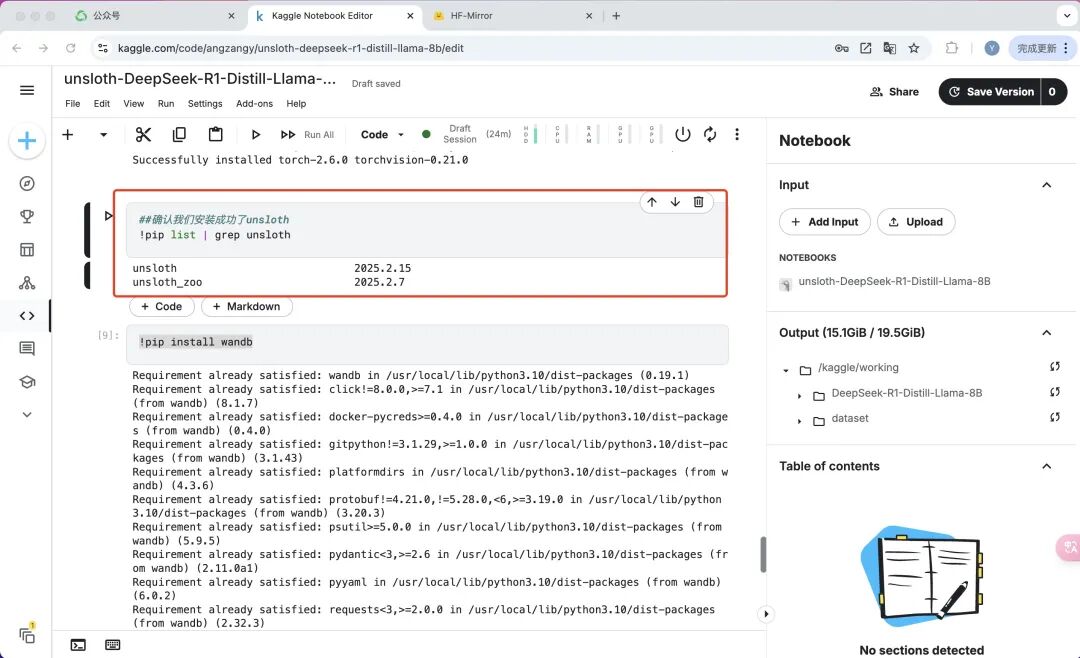Copy the selected cell
The image size is (1080, 658).
click(x=179, y=134)
